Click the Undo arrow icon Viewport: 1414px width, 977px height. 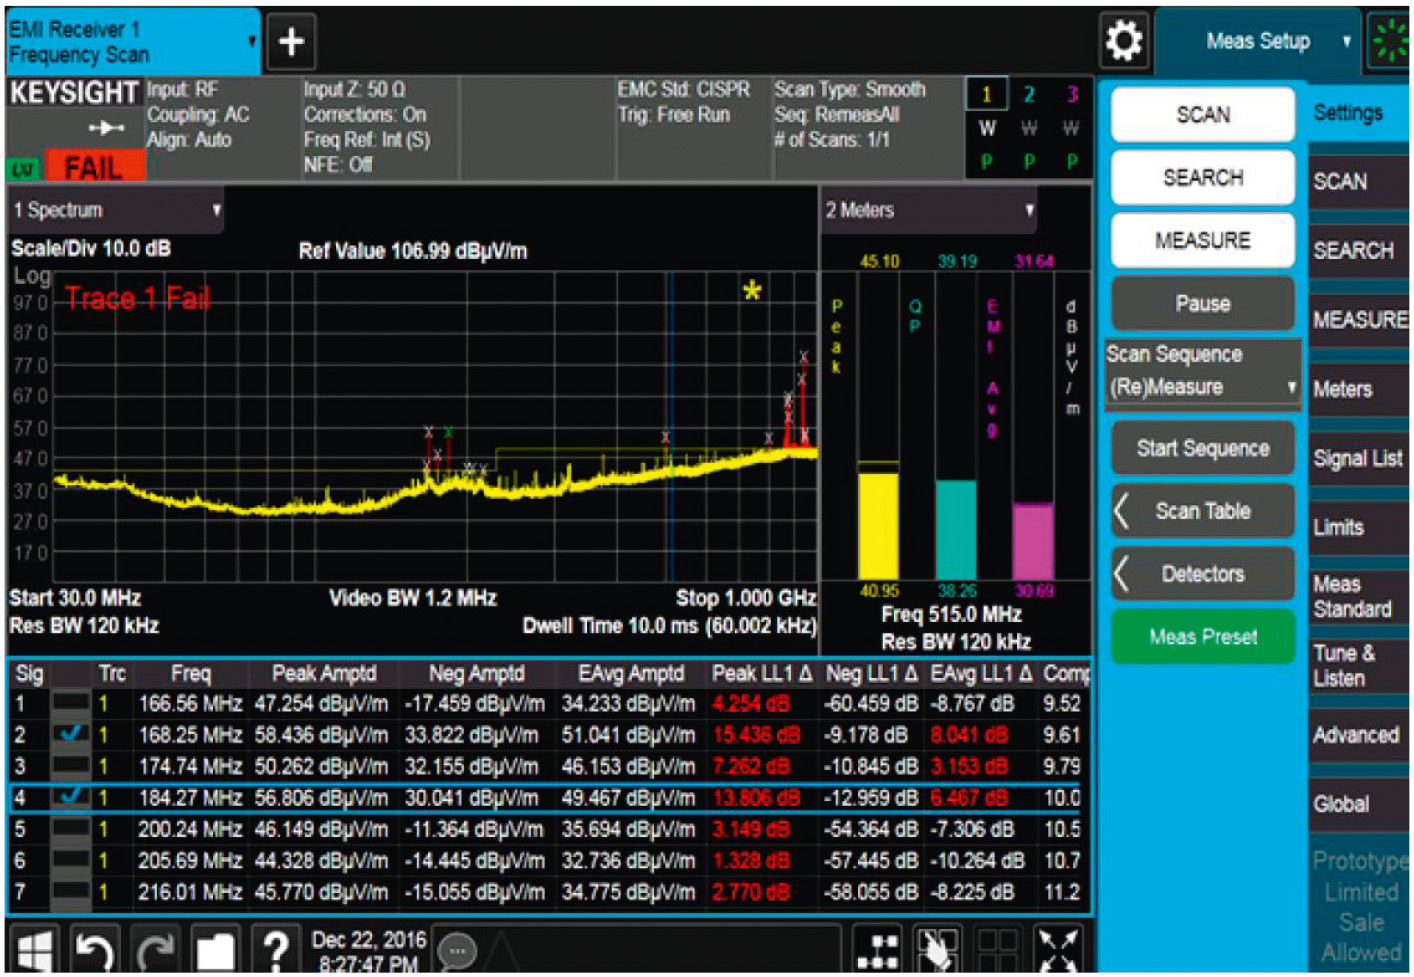click(x=94, y=949)
